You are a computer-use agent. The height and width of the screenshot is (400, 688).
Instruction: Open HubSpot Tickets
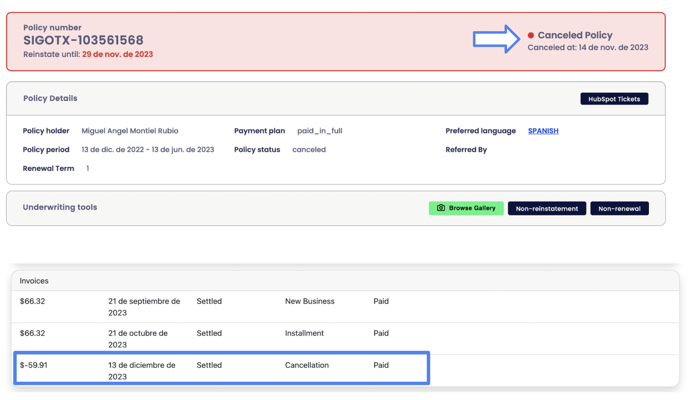pyautogui.click(x=613, y=99)
